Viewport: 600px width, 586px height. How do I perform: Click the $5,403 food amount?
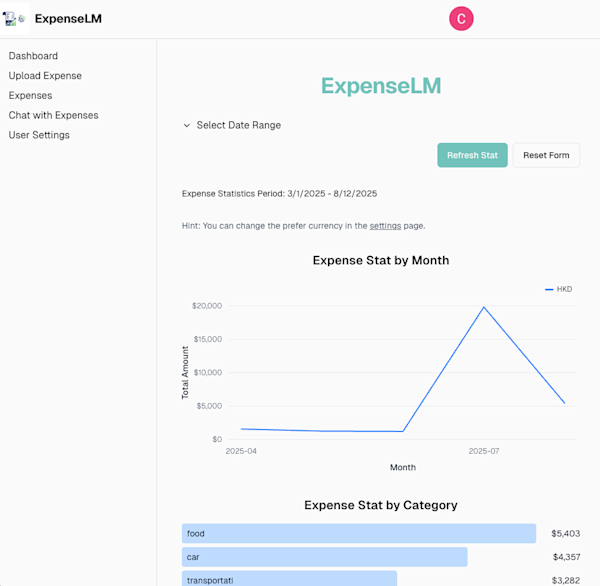click(x=566, y=534)
